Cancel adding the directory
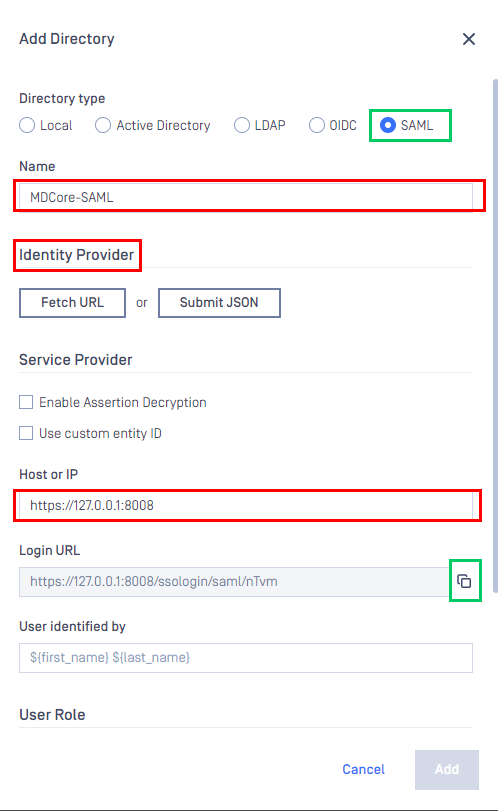The image size is (499, 812). 363,770
